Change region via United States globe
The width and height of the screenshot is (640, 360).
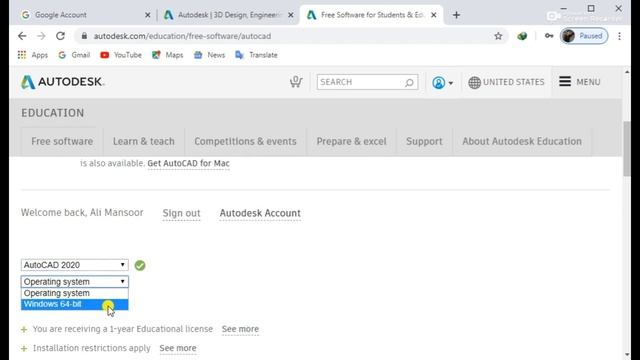tap(506, 82)
